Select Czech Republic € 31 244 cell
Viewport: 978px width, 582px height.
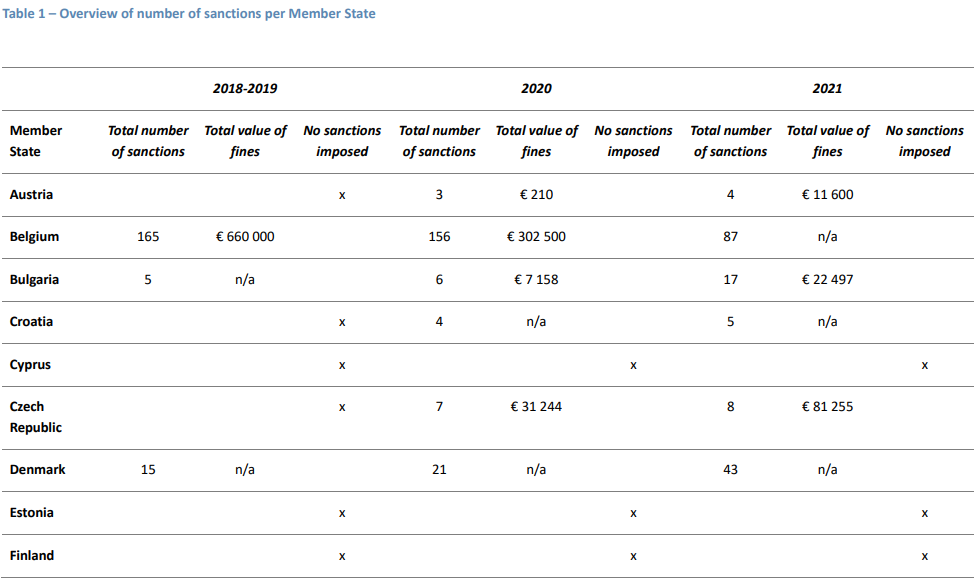(x=536, y=407)
